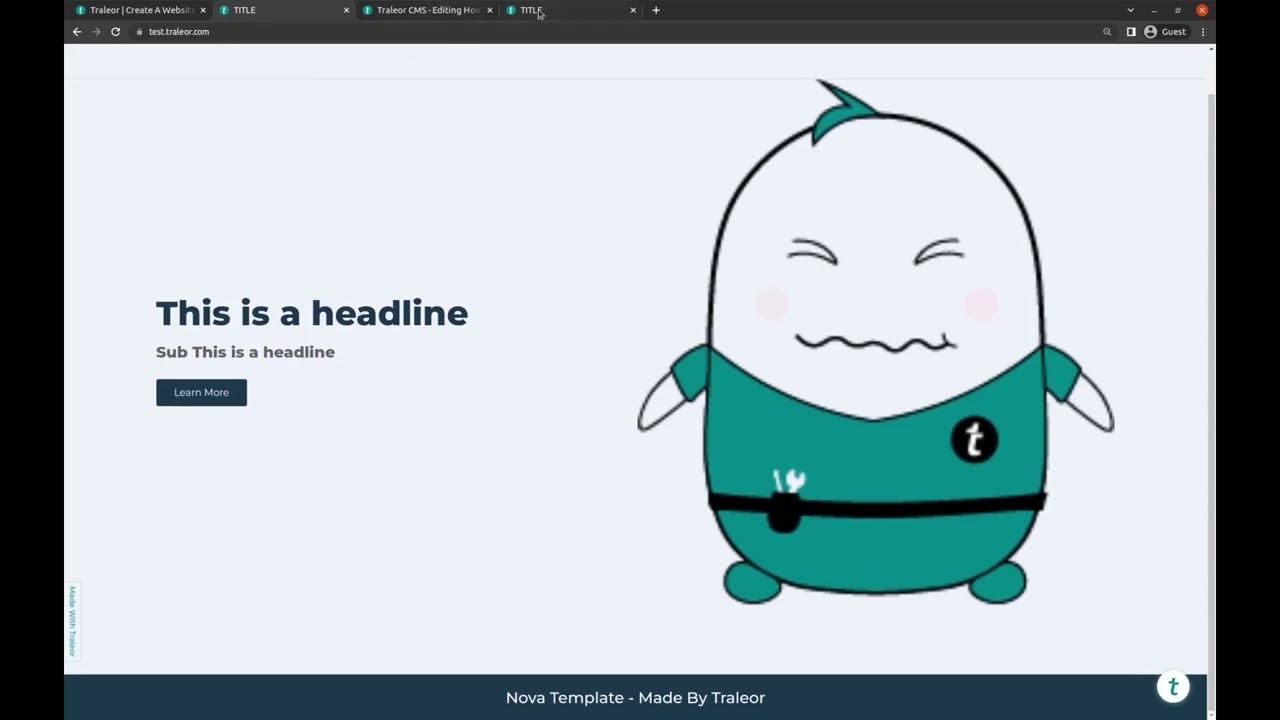
Task: Toggle the browser side panel icon
Action: 1131,32
